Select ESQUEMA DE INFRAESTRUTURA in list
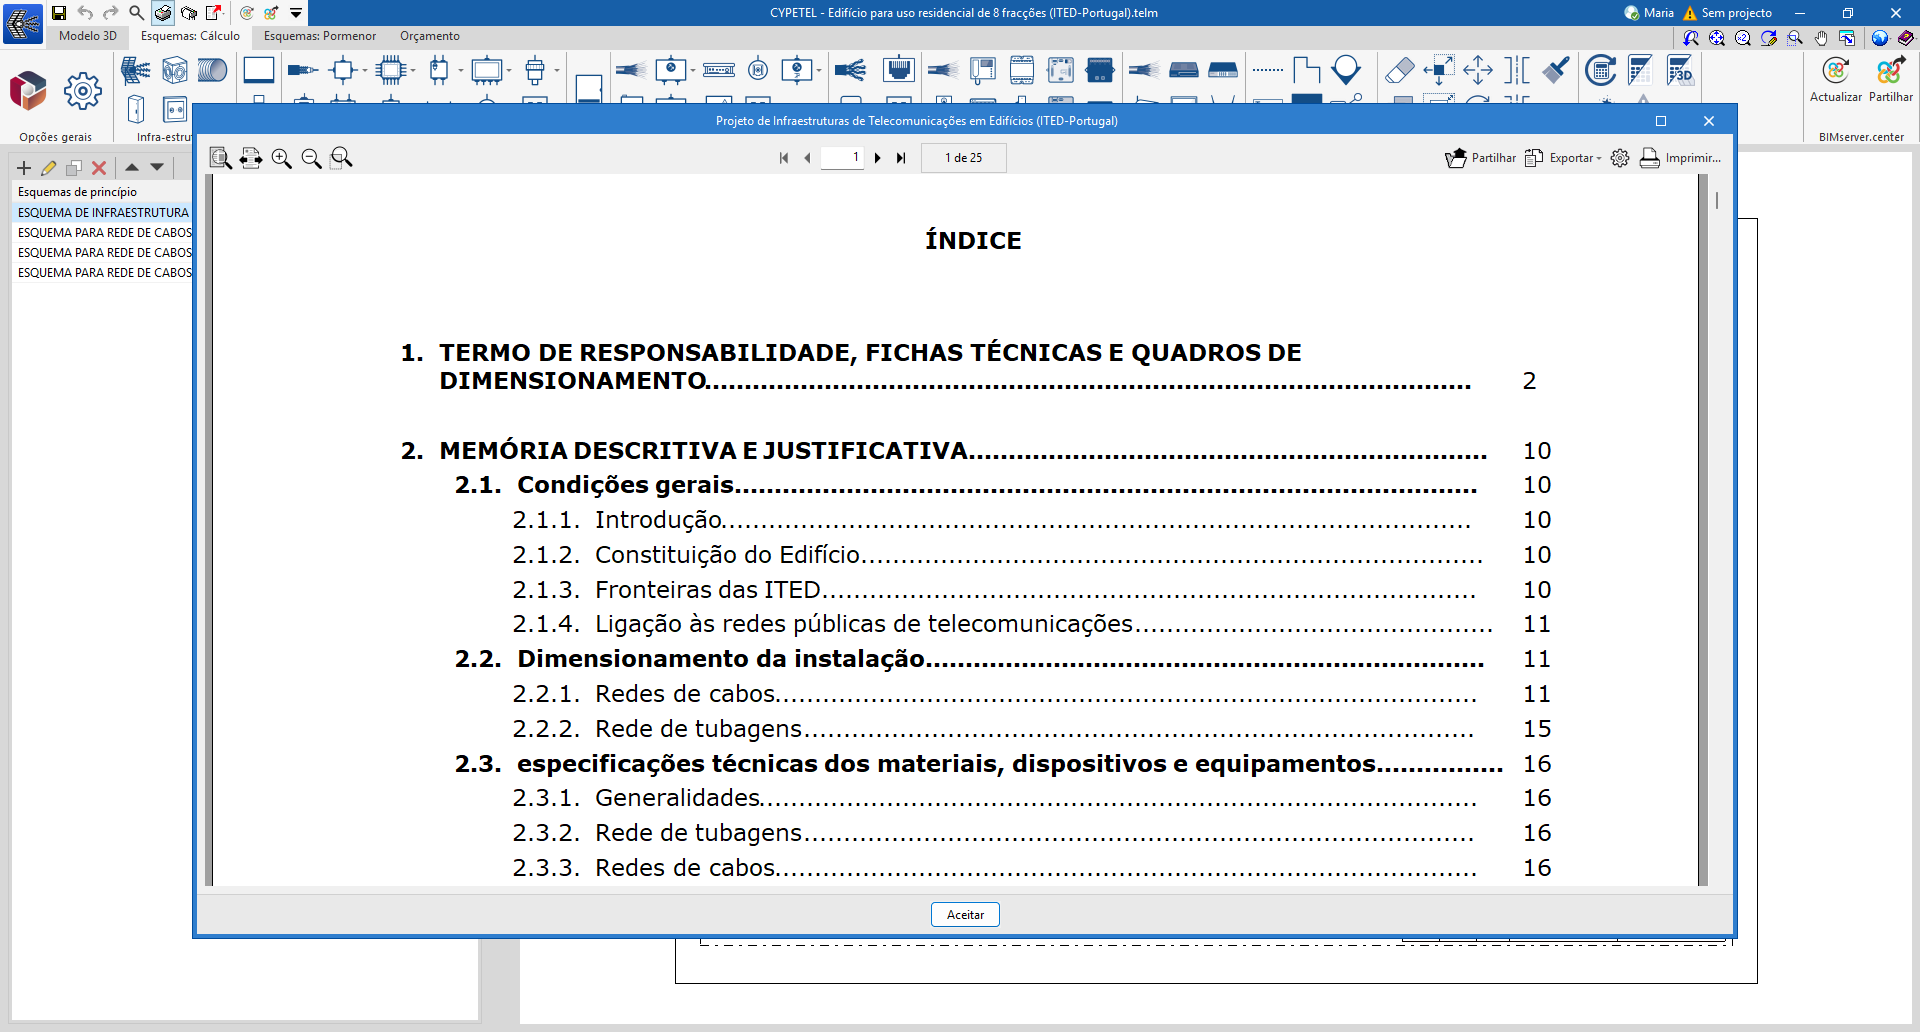Viewport: 1920px width, 1032px height. 103,213
